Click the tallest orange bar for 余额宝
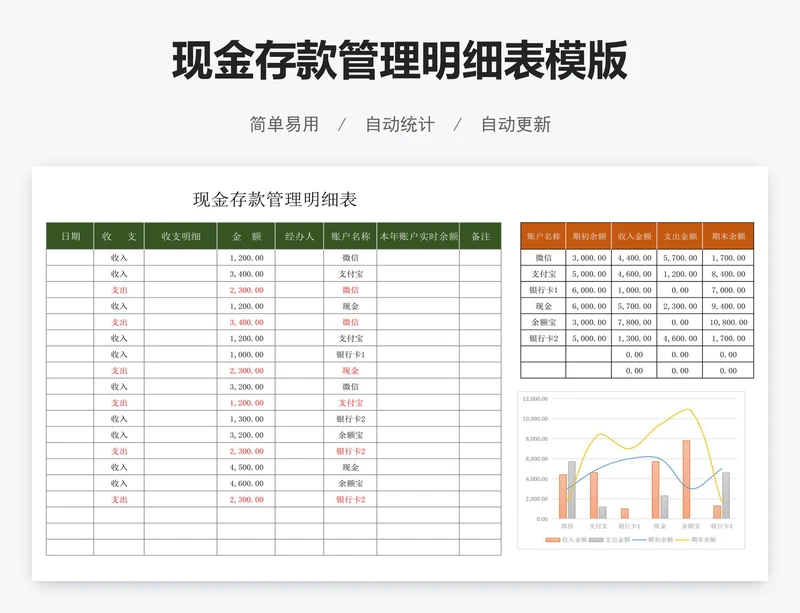Image resolution: width=800 pixels, height=613 pixels. [686, 480]
